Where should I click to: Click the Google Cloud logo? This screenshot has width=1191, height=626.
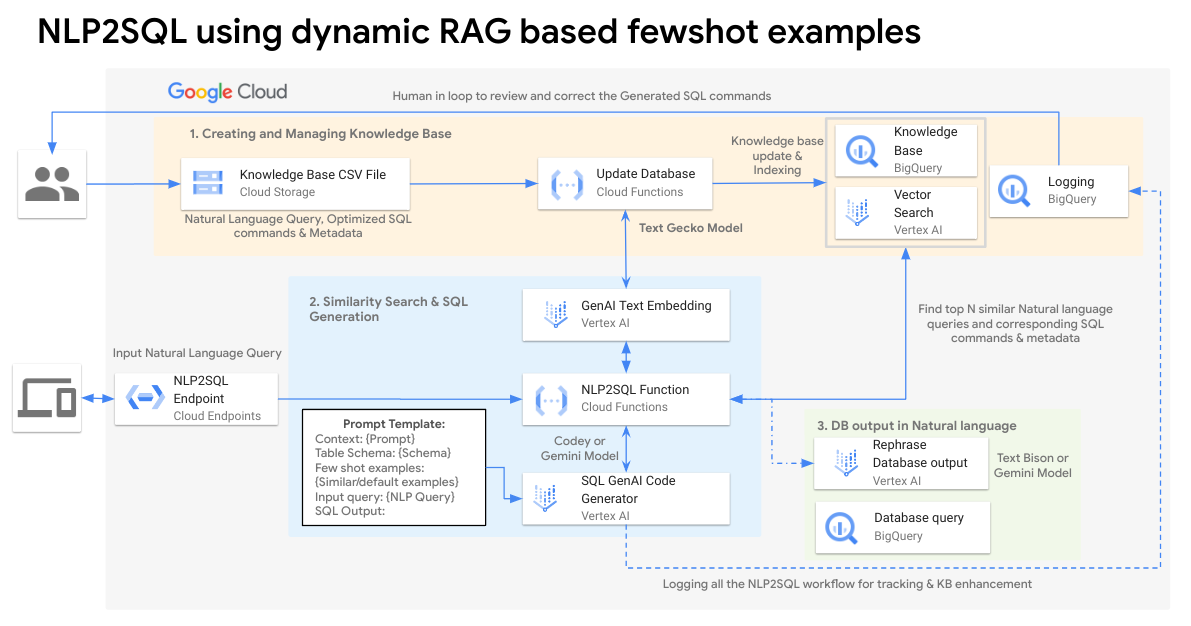pos(227,92)
